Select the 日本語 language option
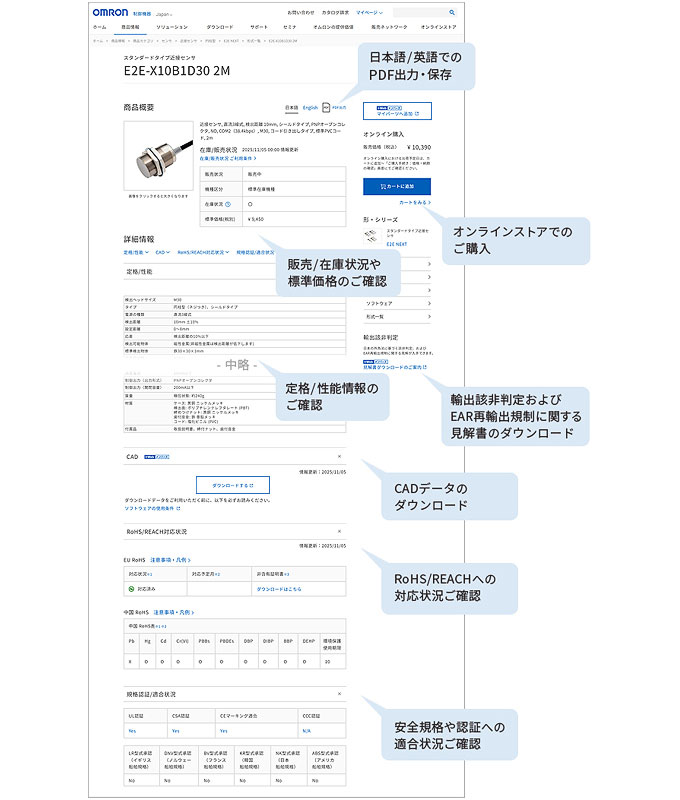Image resolution: width=680 pixels, height=800 pixels. (x=291, y=106)
